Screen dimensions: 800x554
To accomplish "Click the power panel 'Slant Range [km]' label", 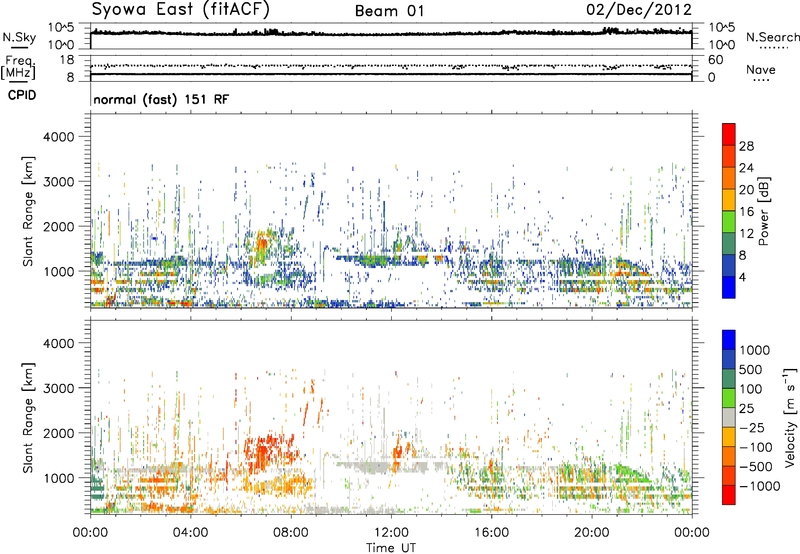I will click(28, 211).
